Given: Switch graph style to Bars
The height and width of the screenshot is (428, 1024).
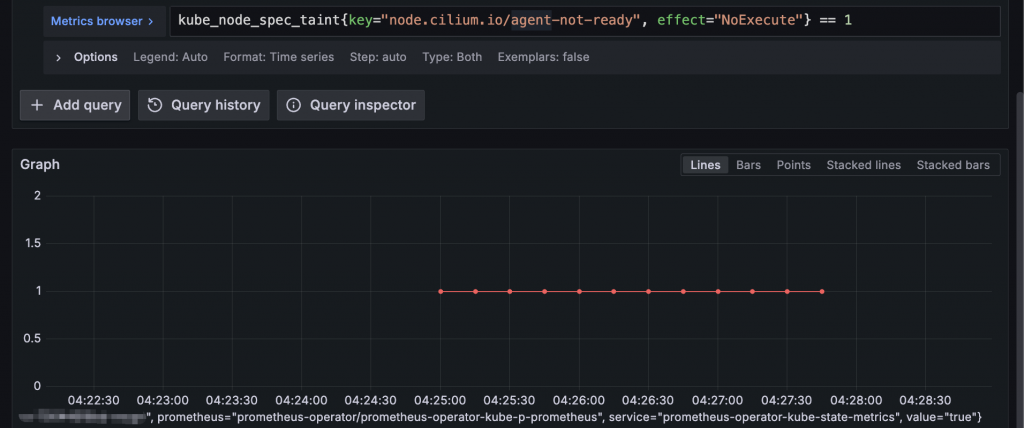Looking at the screenshot, I should (x=748, y=165).
